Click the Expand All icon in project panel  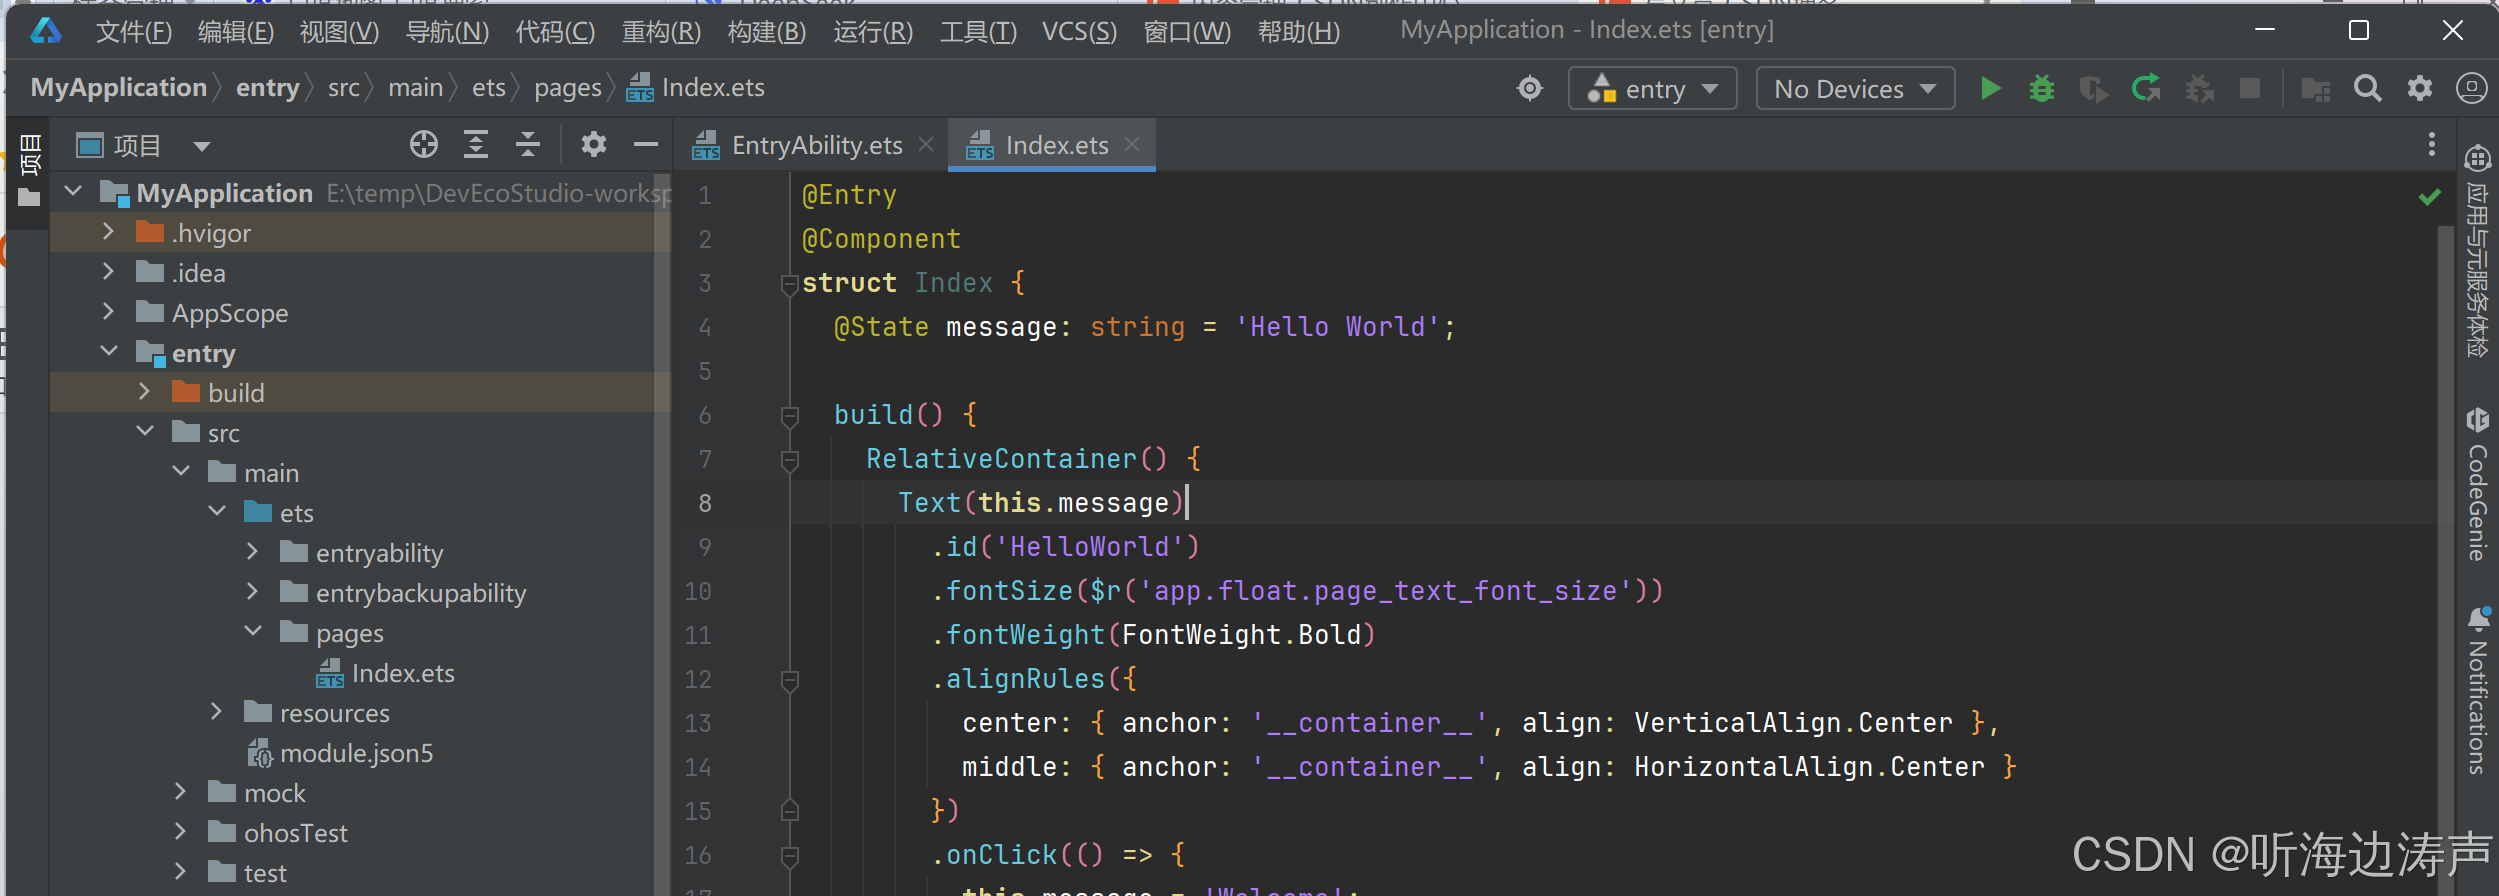tap(476, 145)
